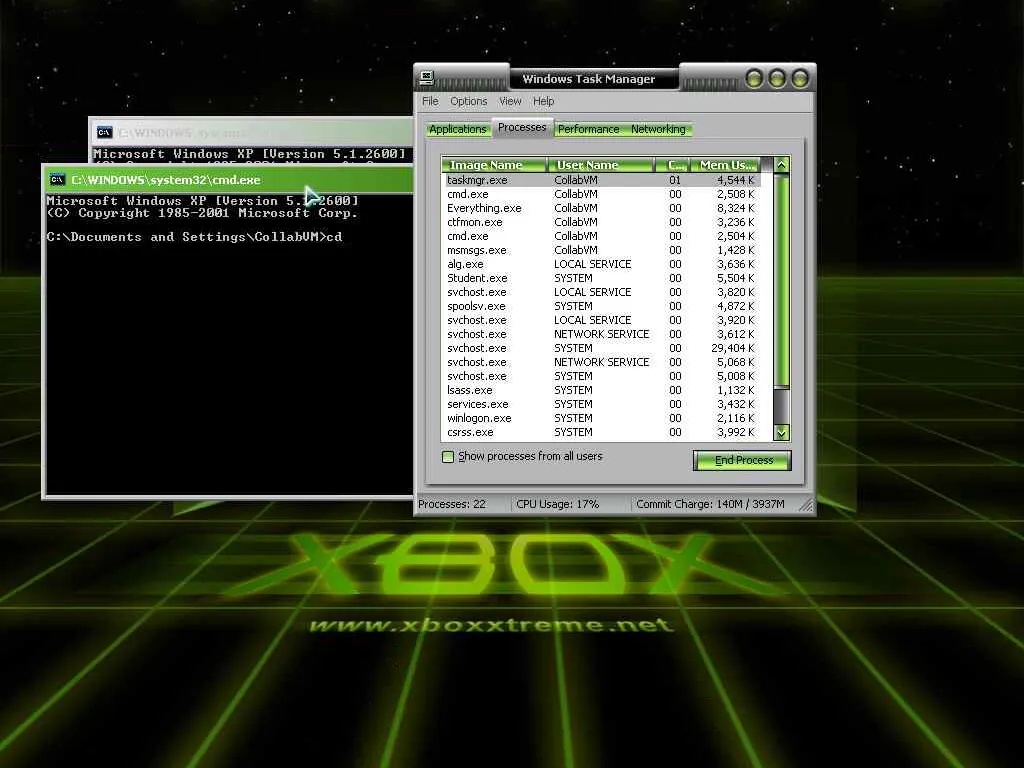Sort by Image Name column header

point(494,165)
